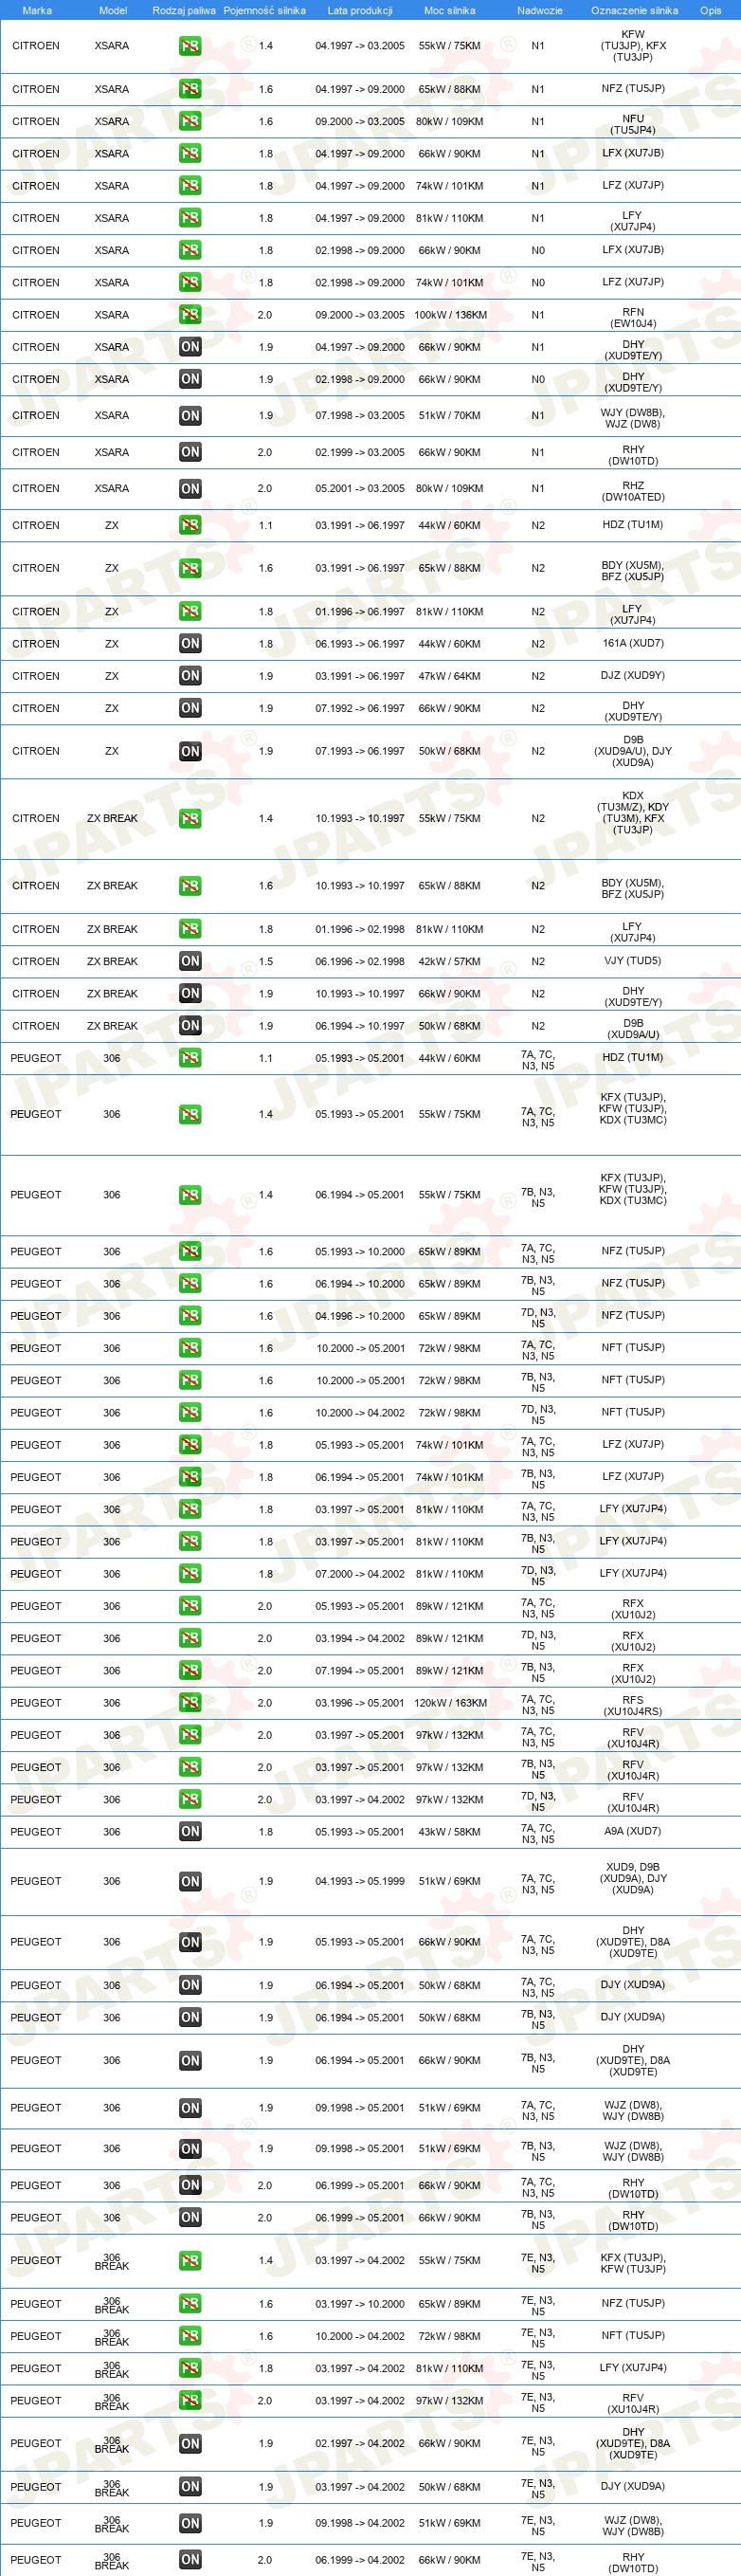Click production dates 03.1996 -> 05.2001
The image size is (741, 2576).
tap(360, 1703)
